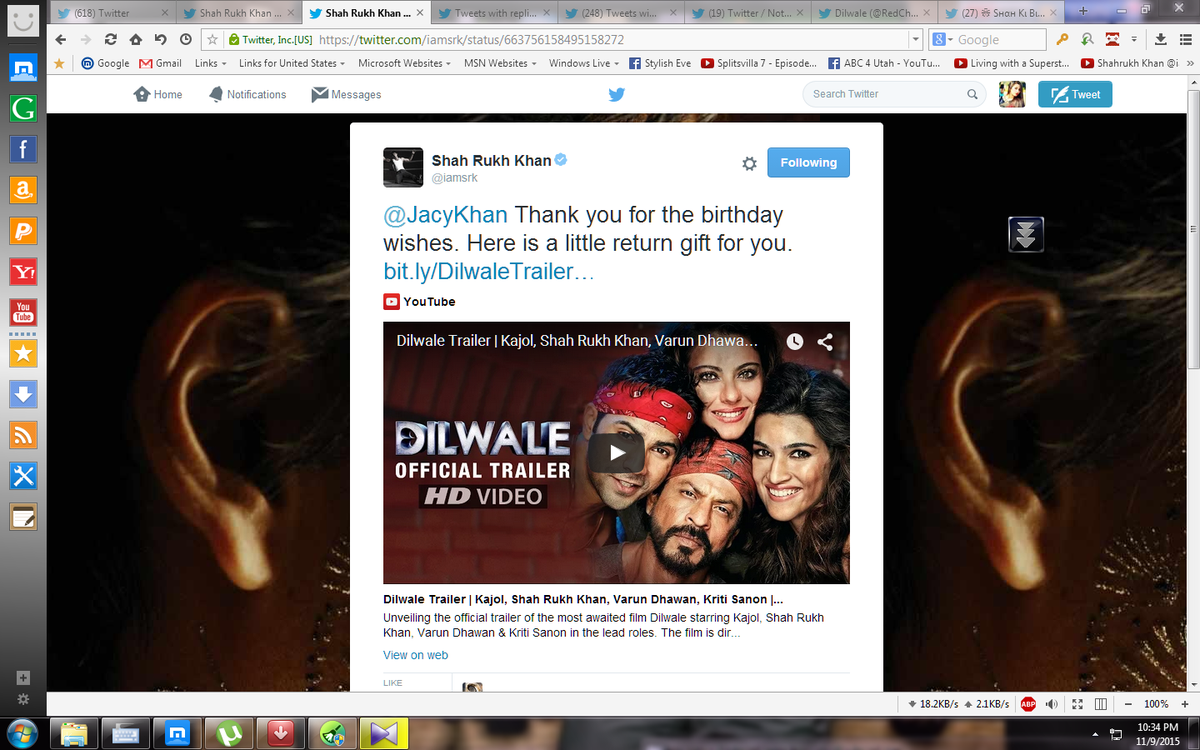Open the notes icon in sidebar
This screenshot has width=1200, height=750.
click(x=23, y=517)
